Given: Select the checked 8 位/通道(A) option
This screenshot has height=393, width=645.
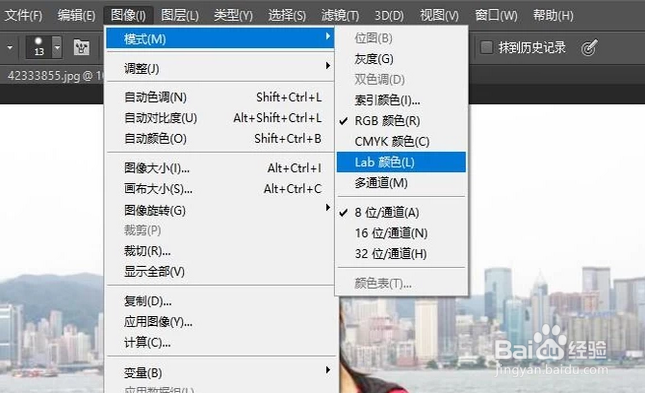Looking at the screenshot, I should pyautogui.click(x=401, y=212).
